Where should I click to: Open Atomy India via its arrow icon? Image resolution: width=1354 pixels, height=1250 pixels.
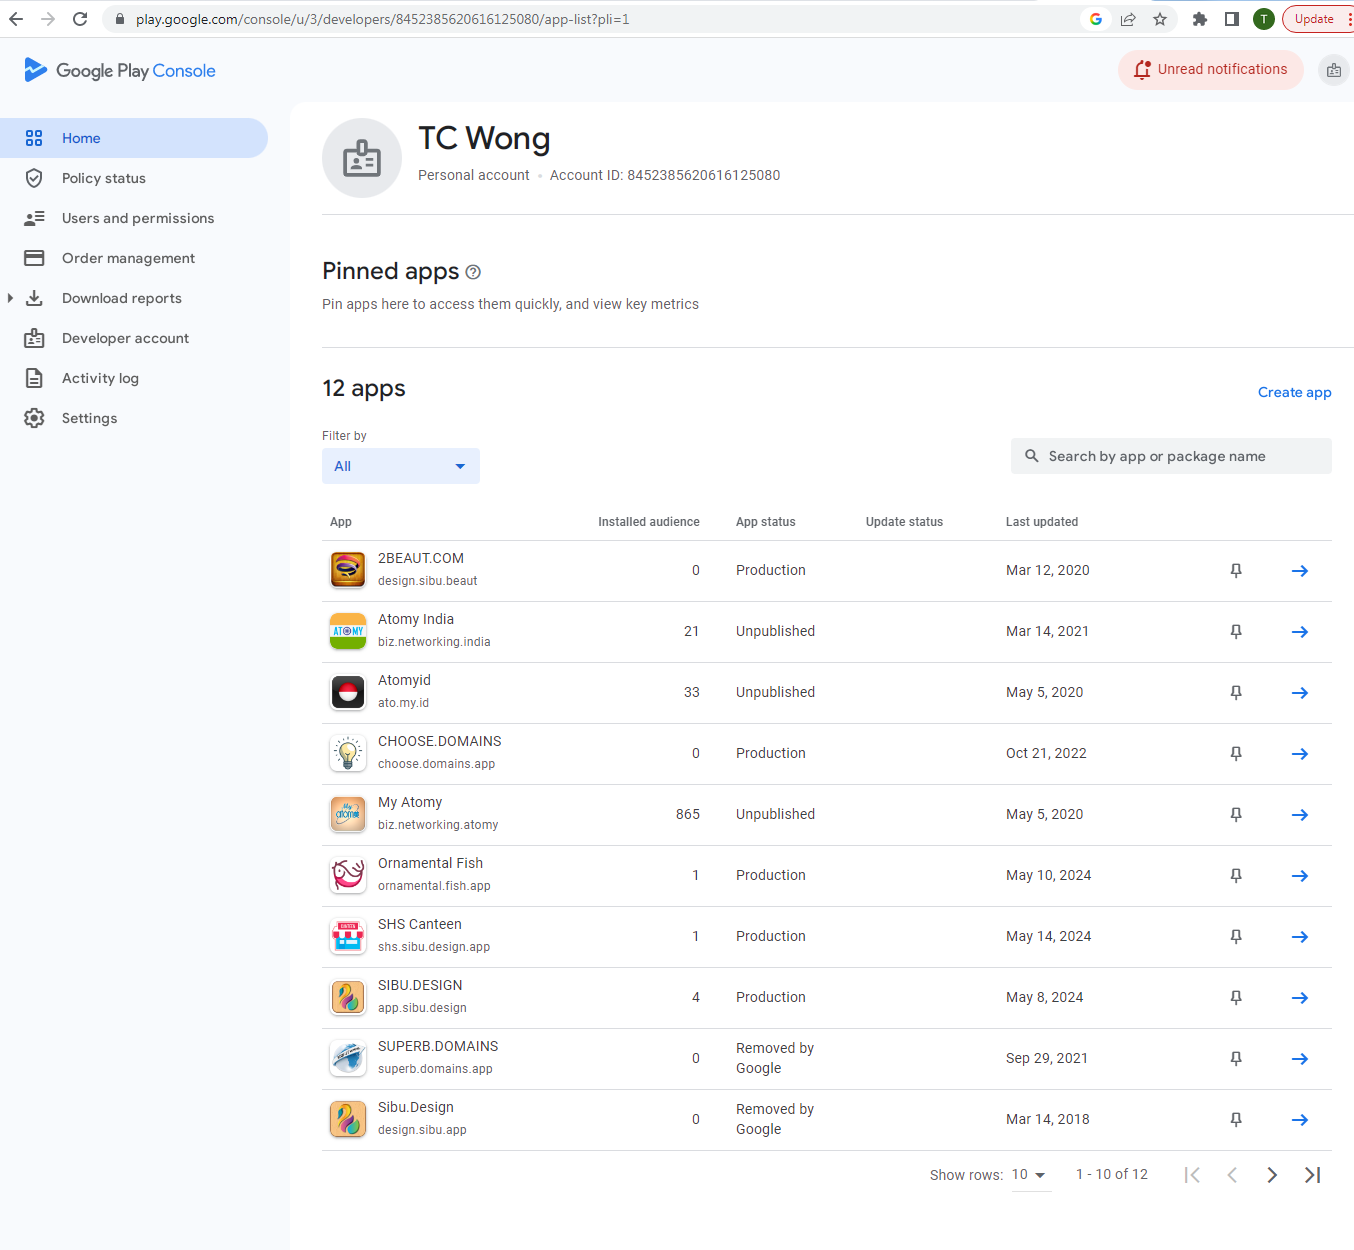[x=1300, y=632]
